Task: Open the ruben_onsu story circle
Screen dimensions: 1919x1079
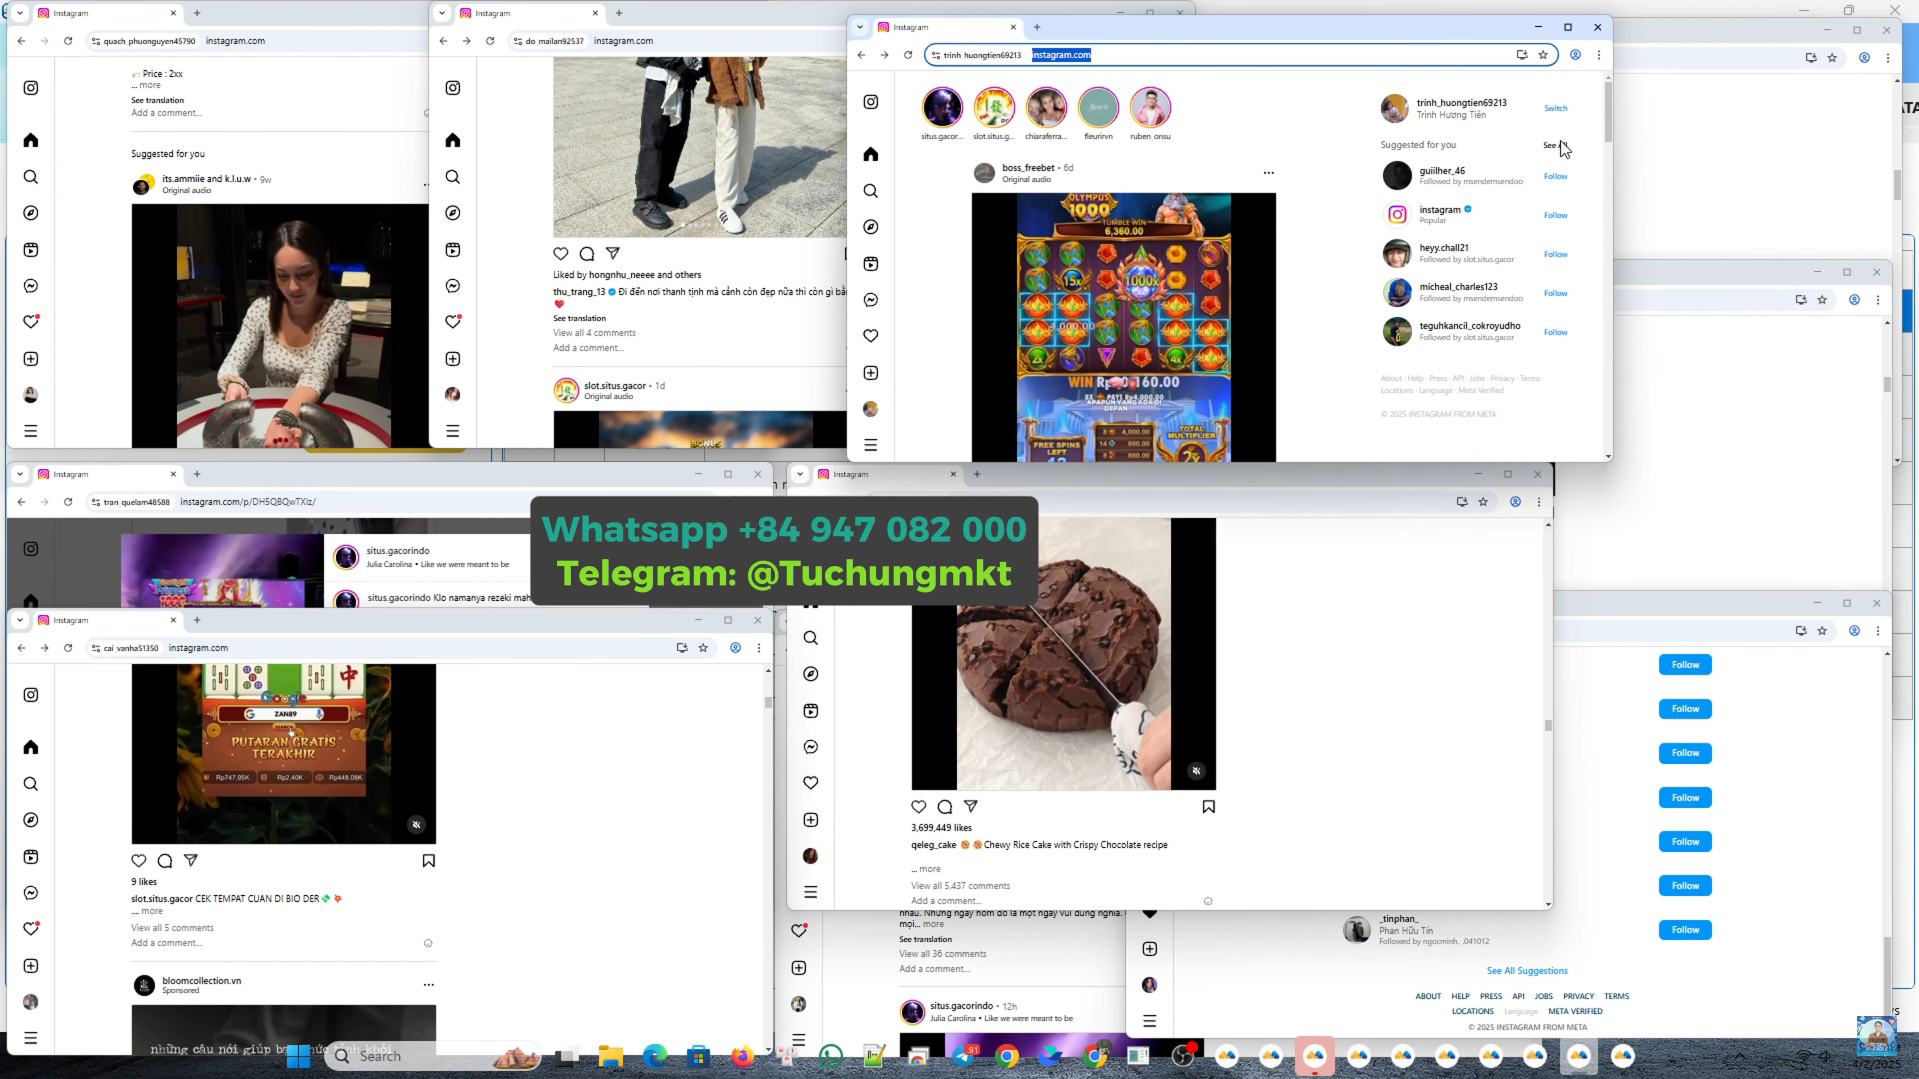Action: click(x=1150, y=108)
